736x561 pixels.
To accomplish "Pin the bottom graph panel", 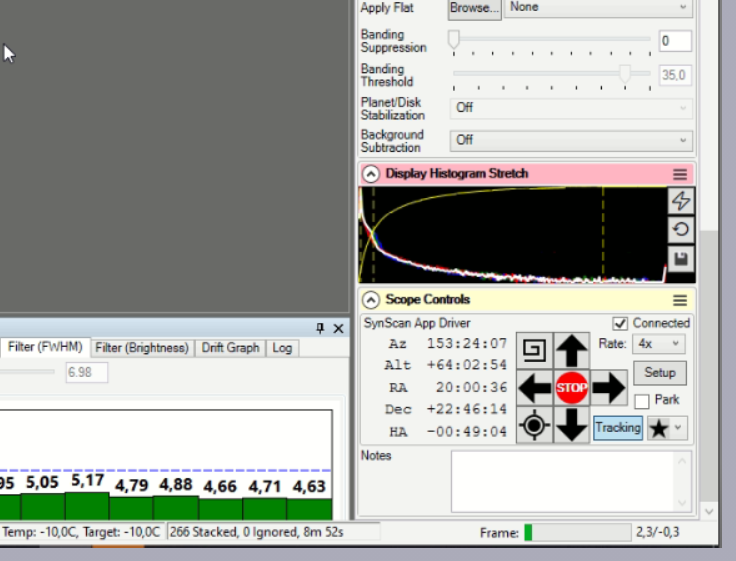I will 320,328.
